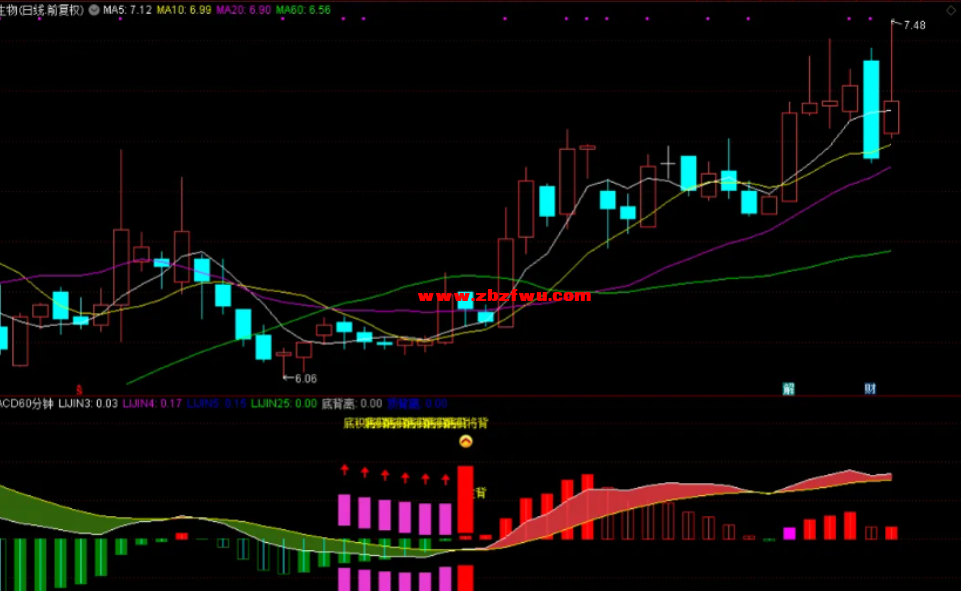This screenshot has width=961, height=591.
Task: Click the yellow circular up-chevron icon
Action: tap(466, 441)
